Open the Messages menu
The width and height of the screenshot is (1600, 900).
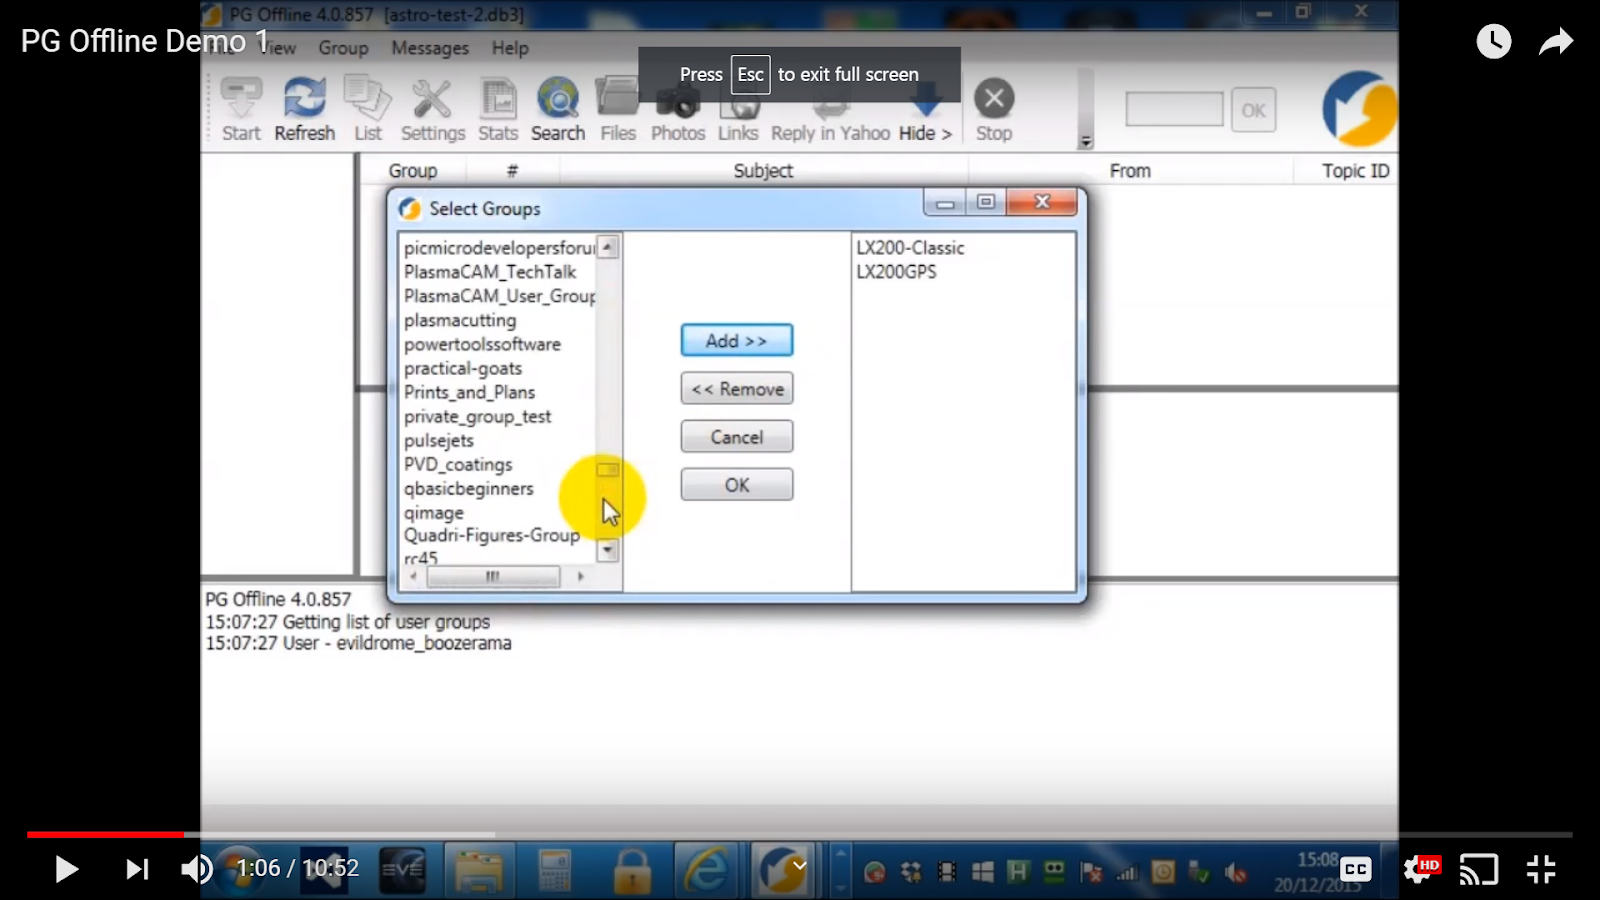[430, 48]
